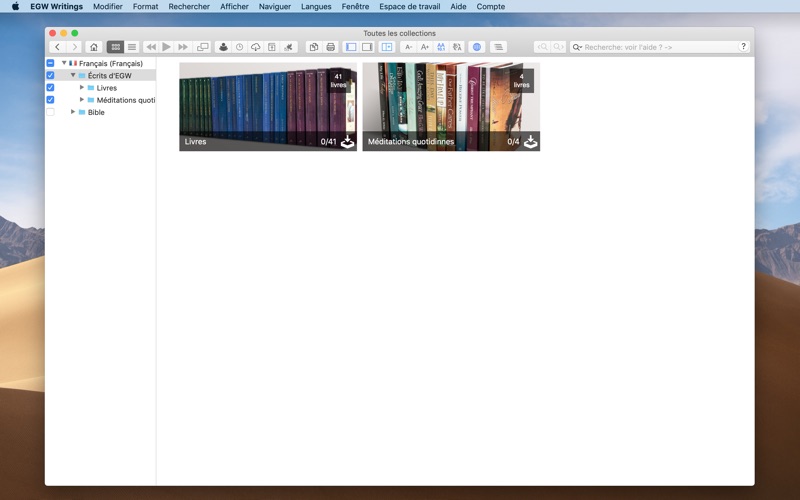Open the Méditations quotidiennes collection thumbnail
Screen dimensions: 800x500
click(x=451, y=107)
